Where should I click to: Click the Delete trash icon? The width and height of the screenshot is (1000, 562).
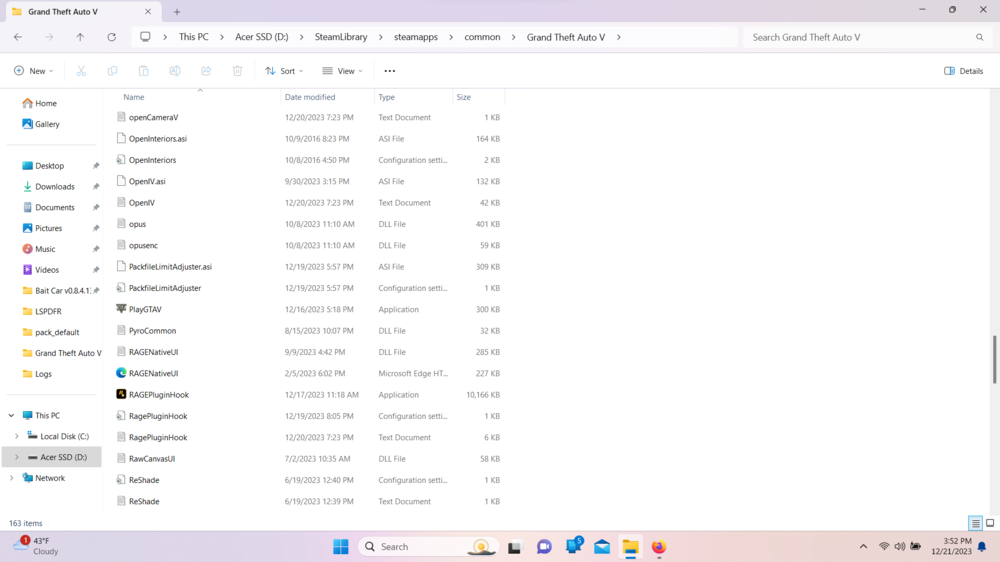click(237, 71)
